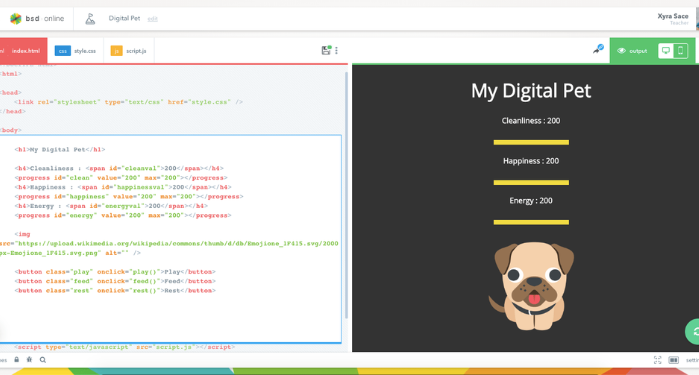Click the h4 Cleanliness code line
The image size is (699, 375).
click(x=119, y=168)
